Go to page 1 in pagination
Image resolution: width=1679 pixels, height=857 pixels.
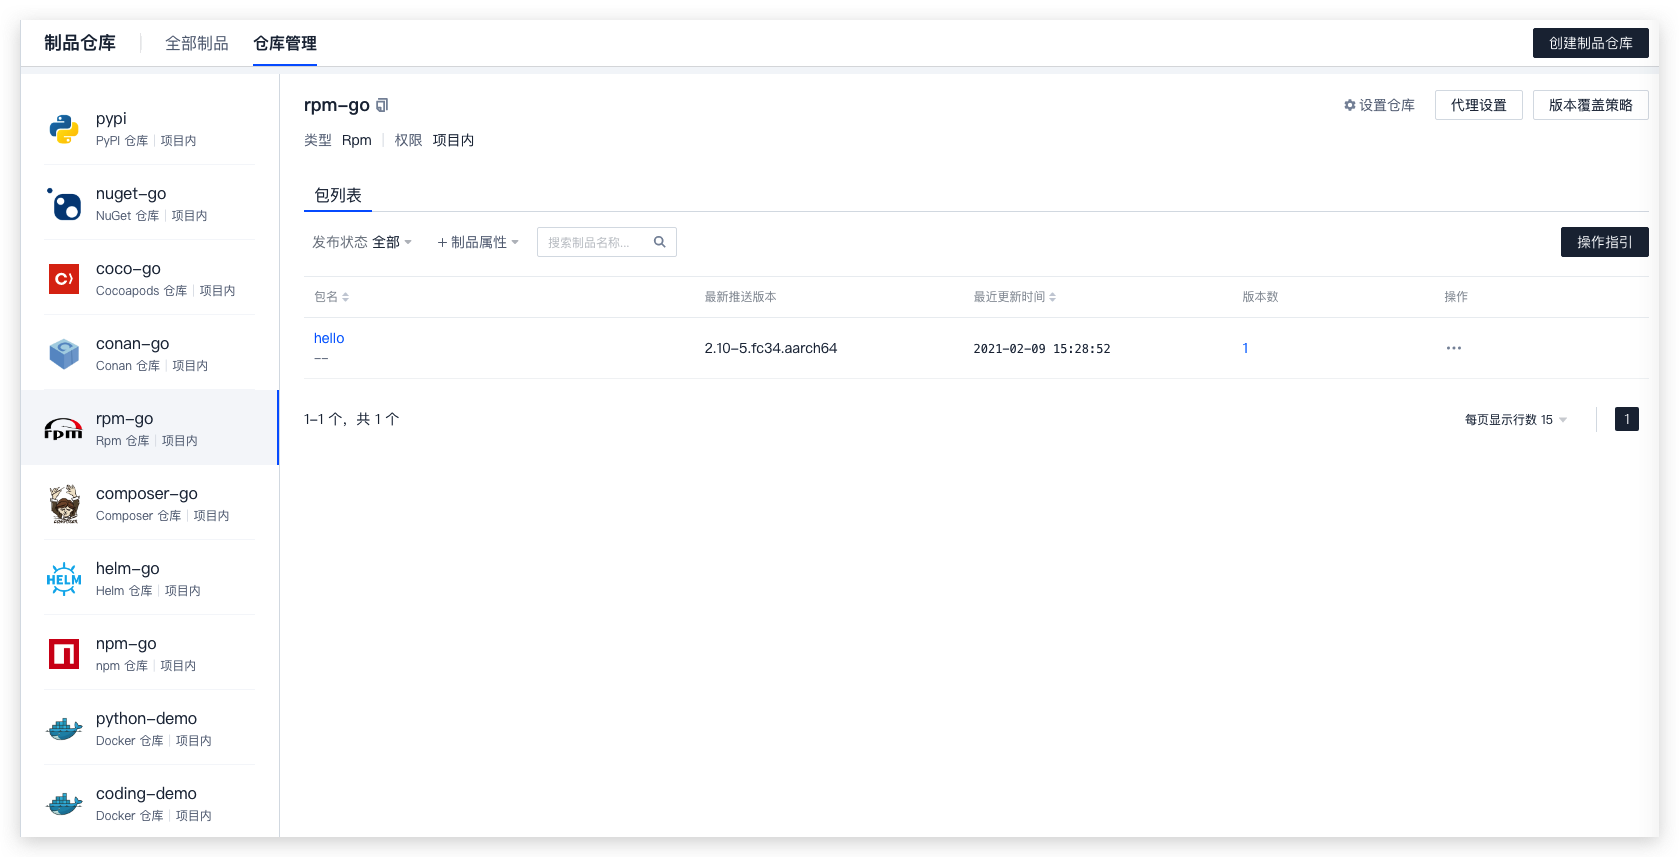click(1627, 419)
